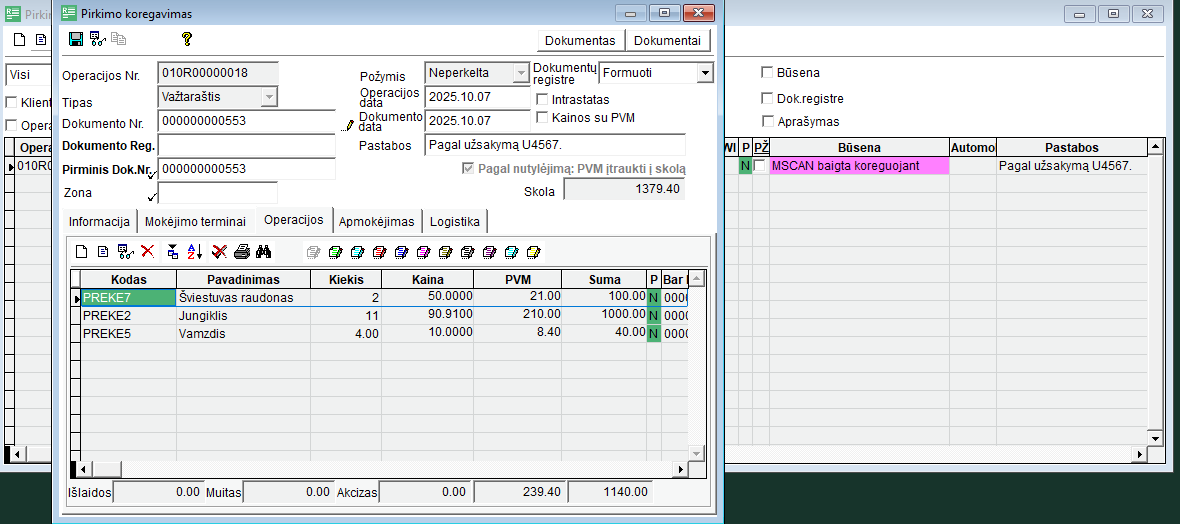Enable the Intrastatas checkbox
Viewport: 1180px width, 524px height.
point(543,99)
